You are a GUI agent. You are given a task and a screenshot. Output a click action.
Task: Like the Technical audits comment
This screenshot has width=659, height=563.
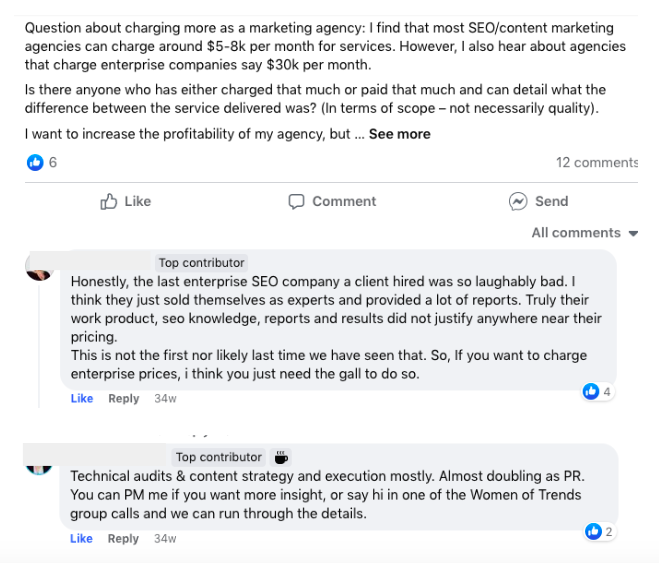pos(82,539)
